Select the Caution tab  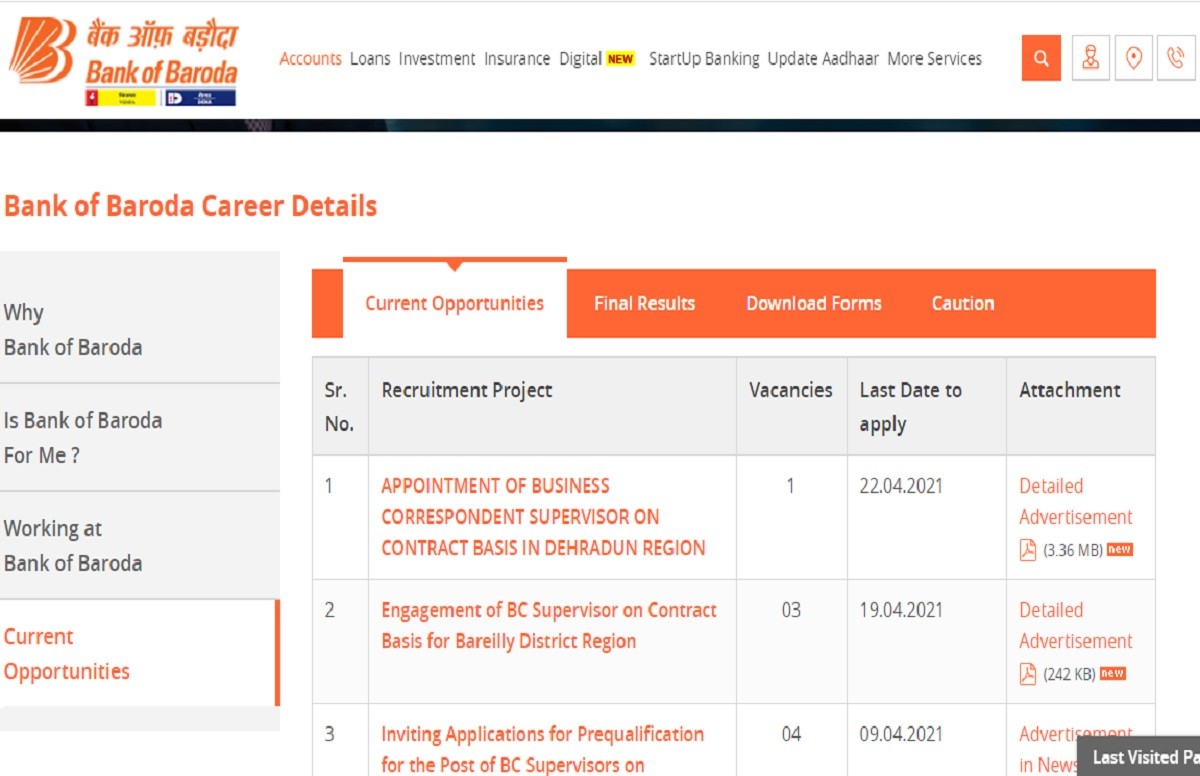click(963, 304)
